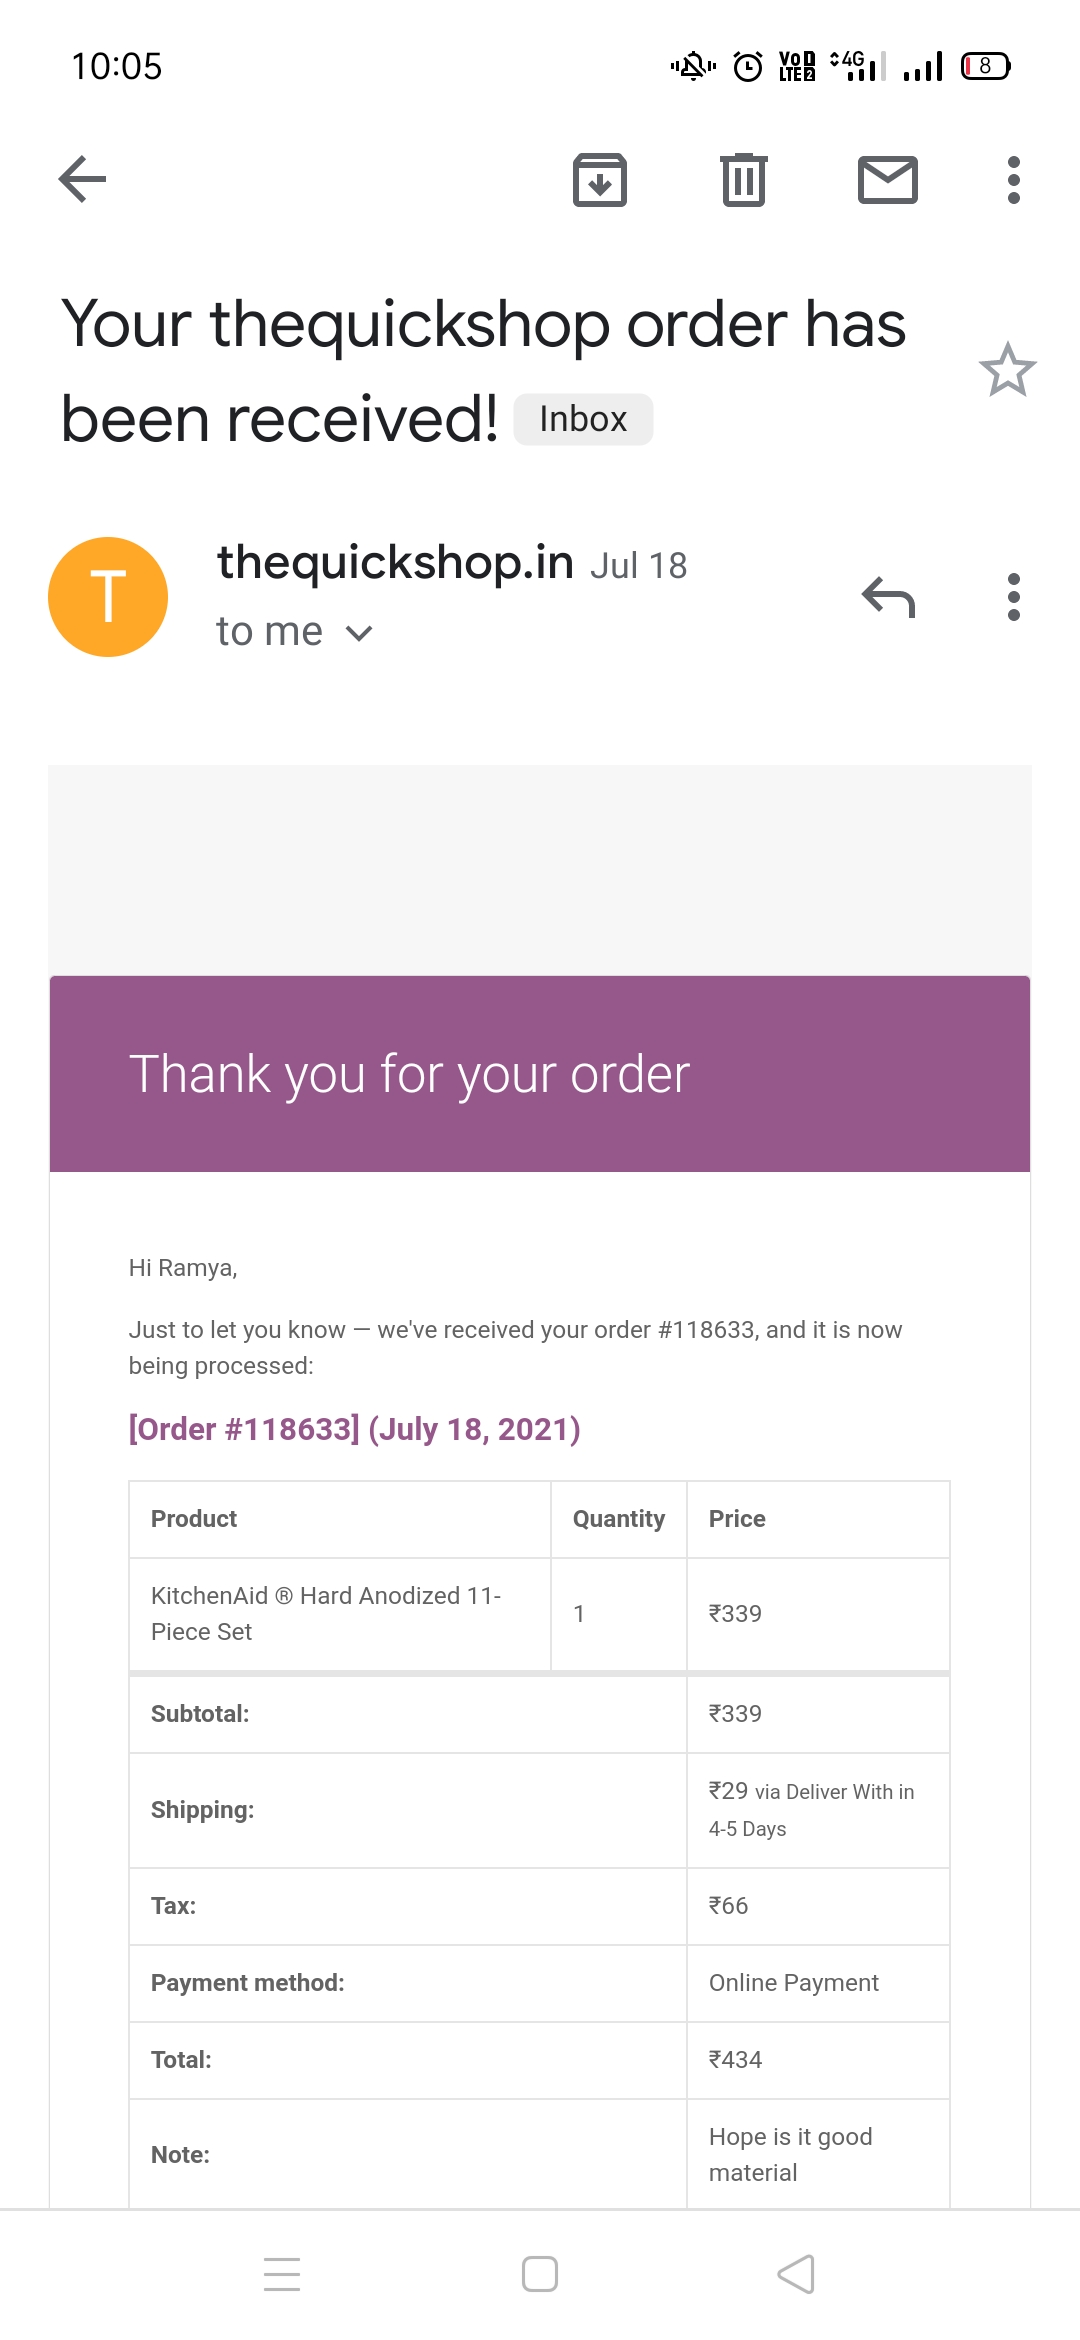Viewport: 1080px width, 2340px height.
Task: Open sender avatar for thequickshop.in
Action: point(108,597)
